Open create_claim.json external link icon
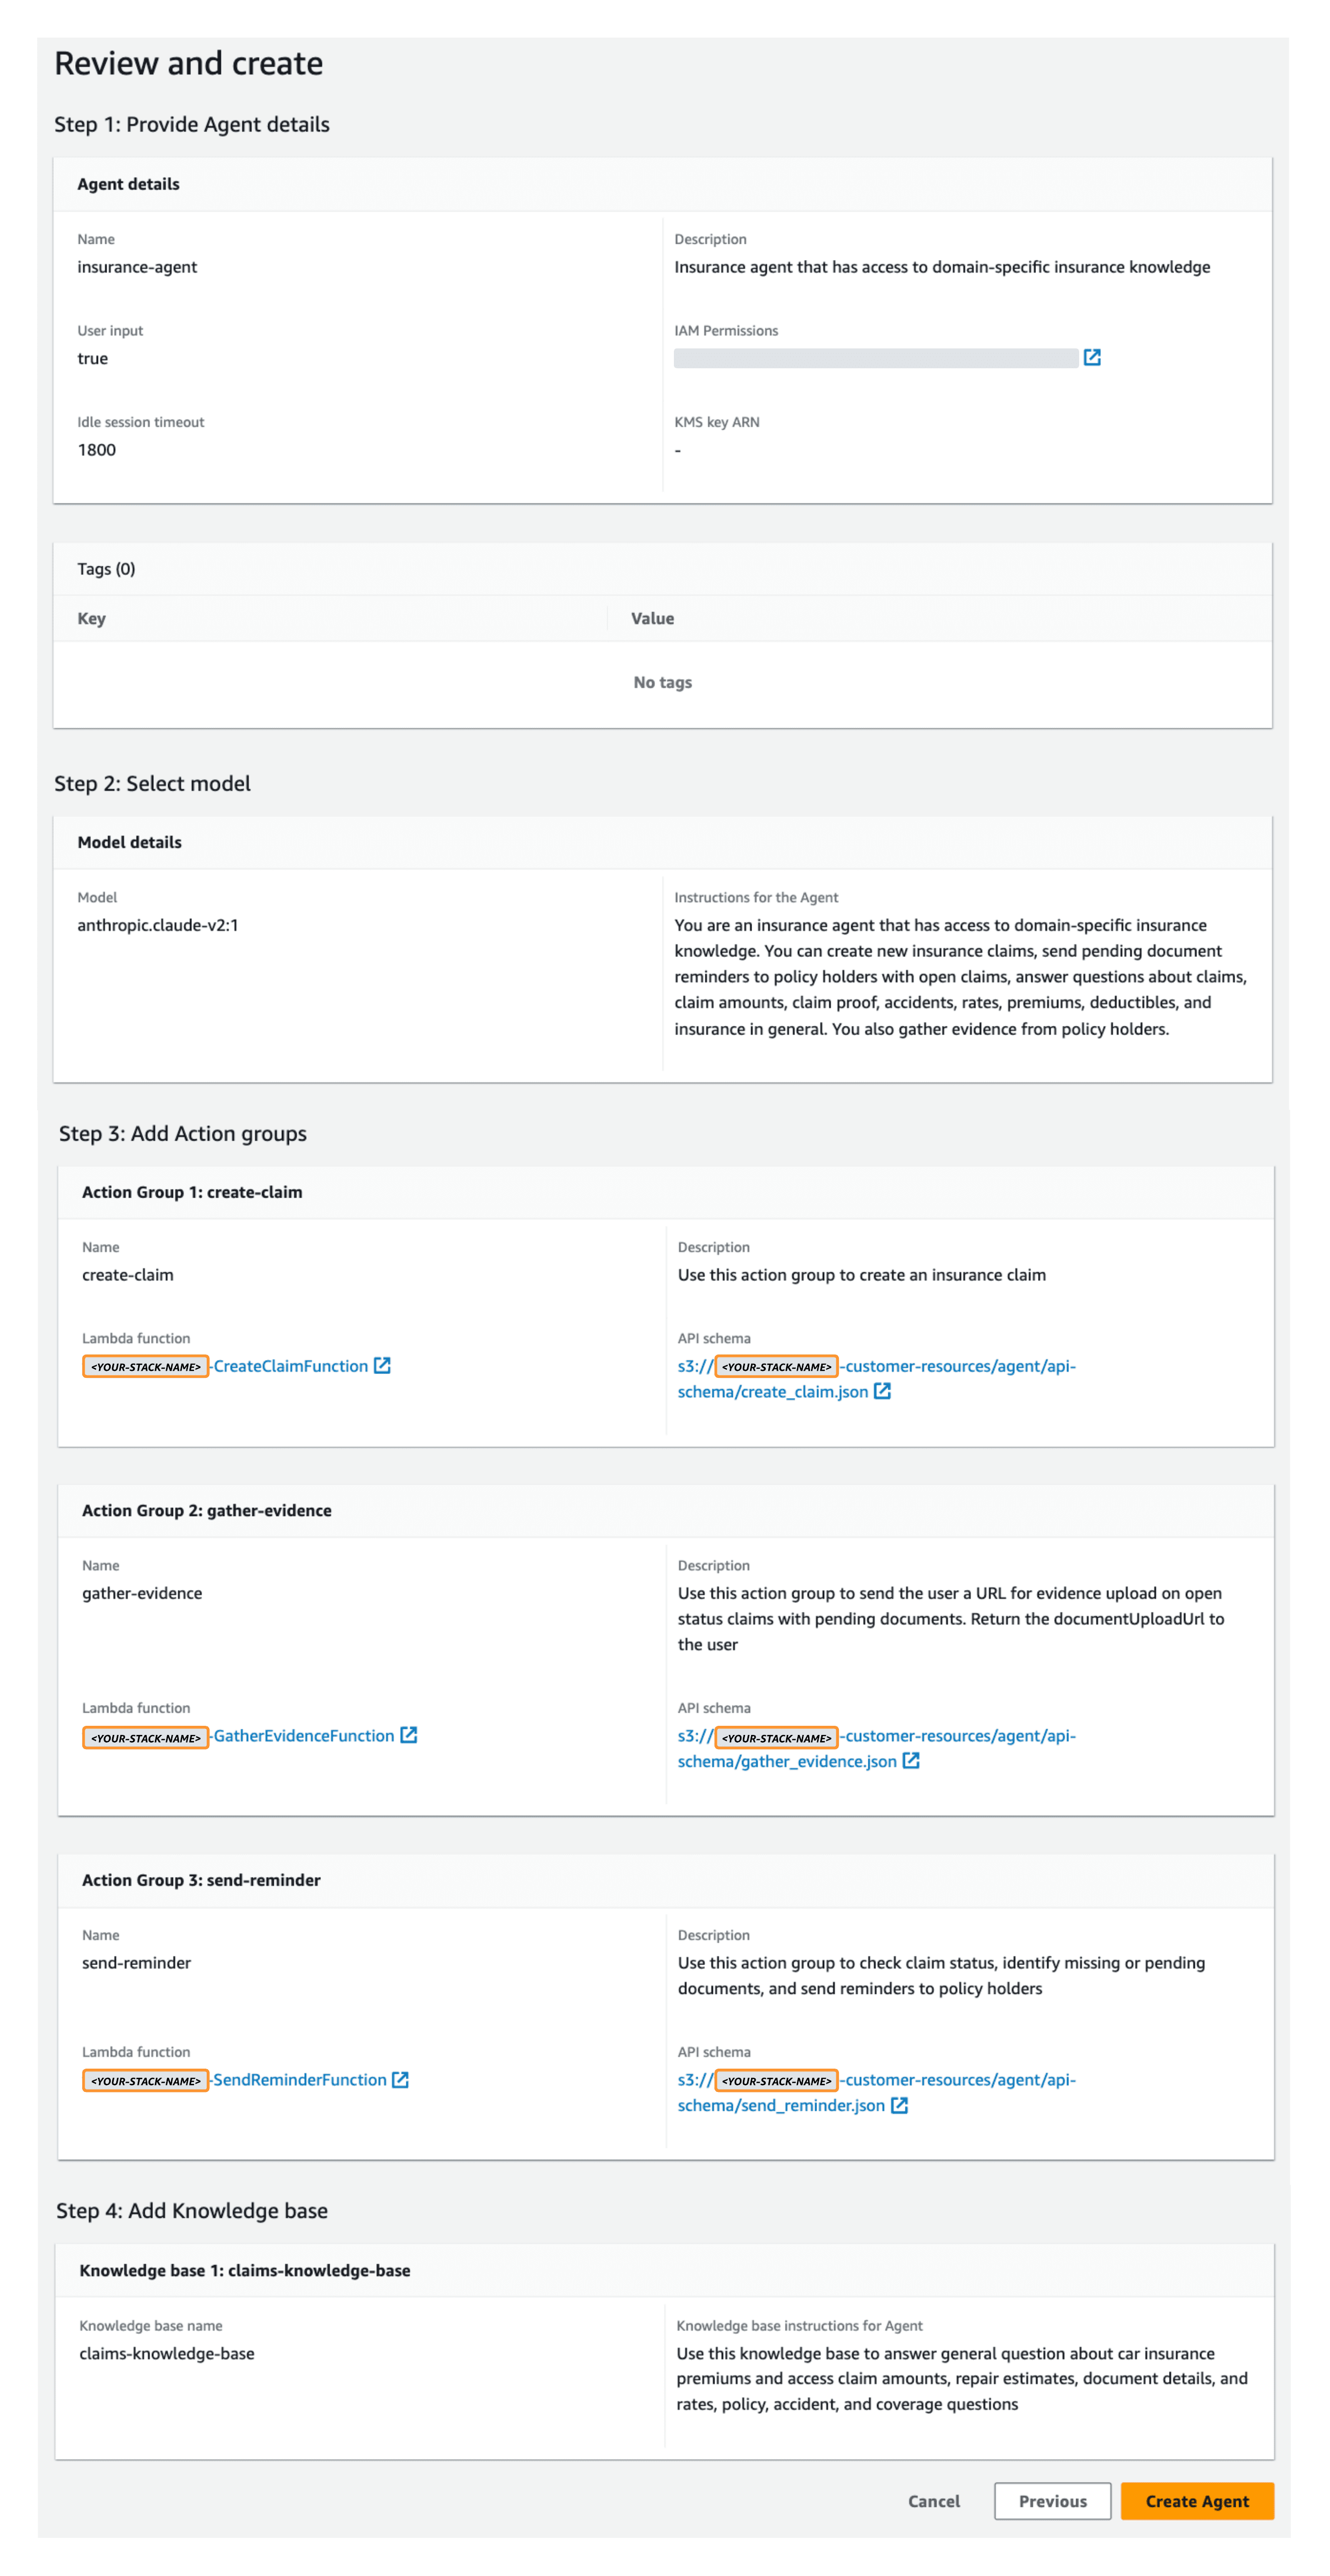Viewport: 1330px width, 2576px height. click(x=882, y=1391)
